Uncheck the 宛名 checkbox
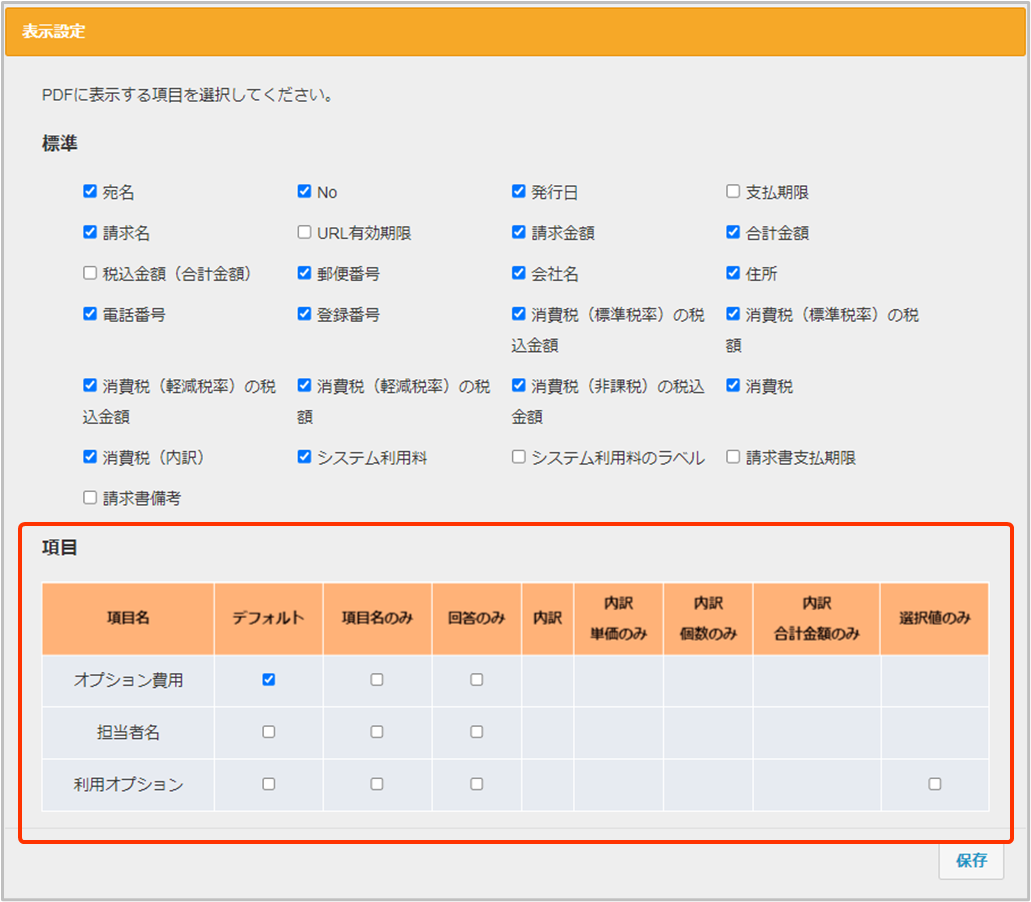1031x902 pixels. tap(90, 192)
